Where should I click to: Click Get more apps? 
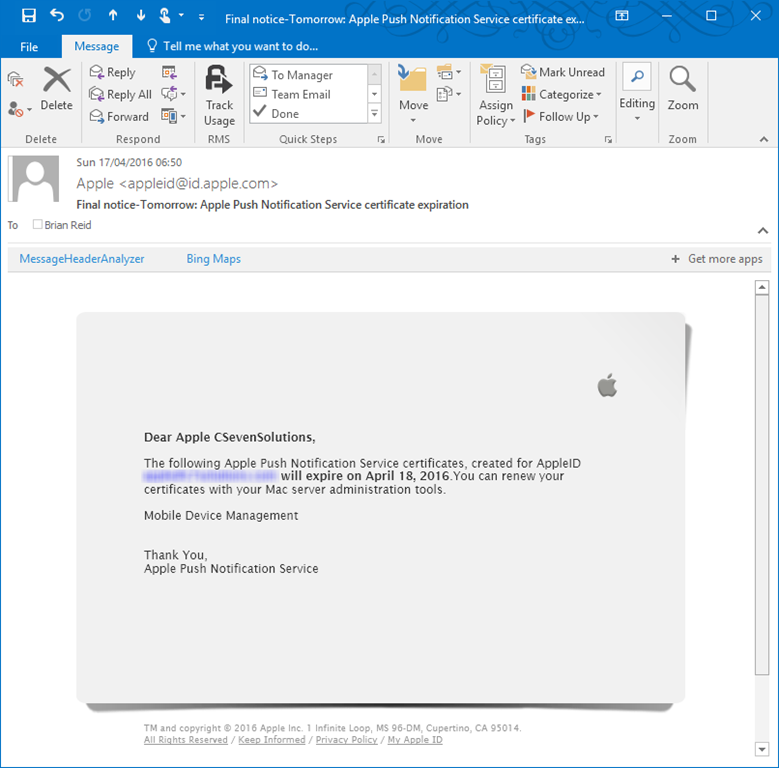[717, 259]
